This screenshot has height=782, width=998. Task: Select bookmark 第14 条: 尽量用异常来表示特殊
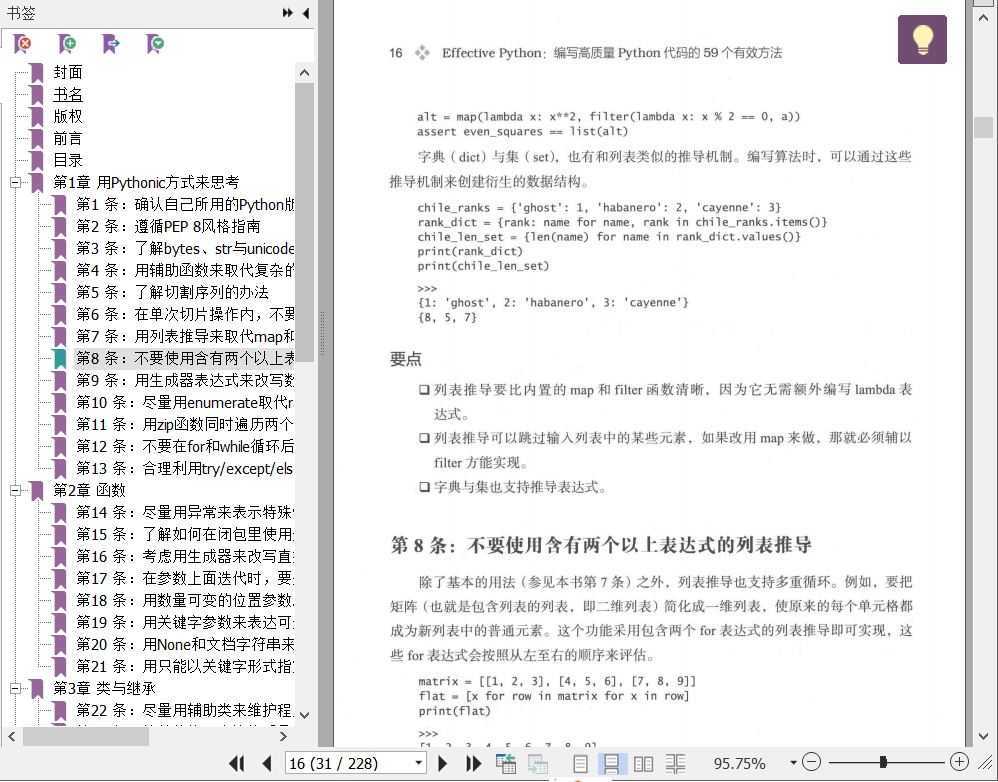185,513
